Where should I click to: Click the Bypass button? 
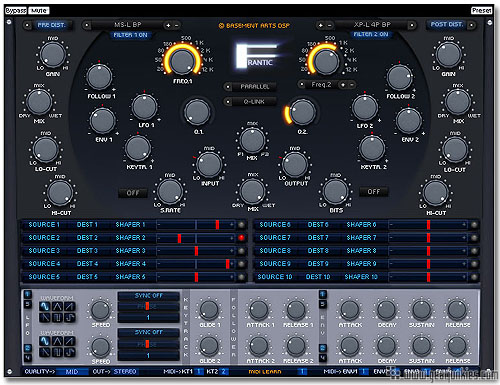(x=16, y=11)
